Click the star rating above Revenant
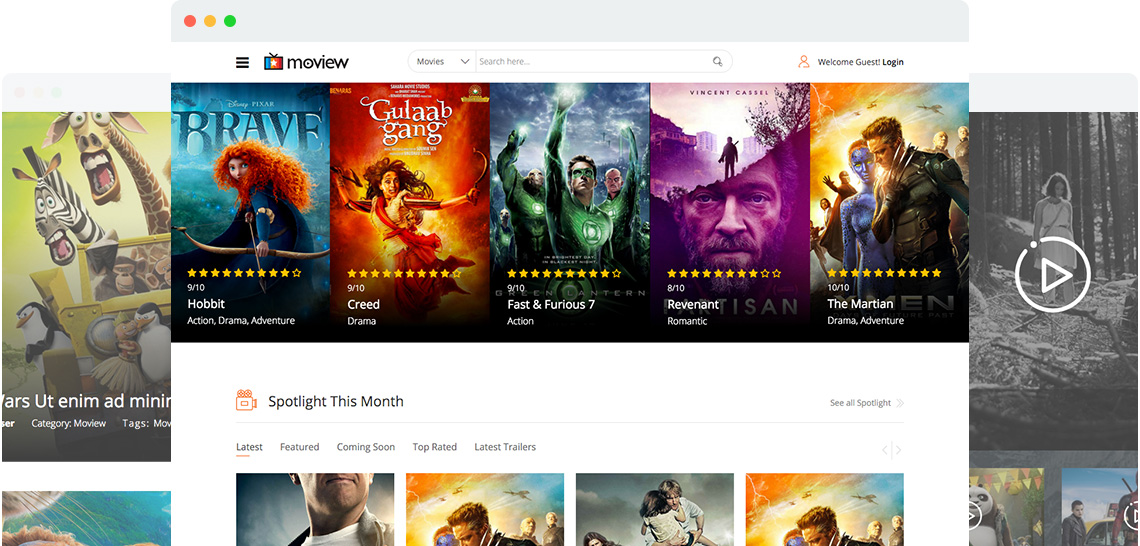Screen dimensions: 1140x546 [724, 273]
